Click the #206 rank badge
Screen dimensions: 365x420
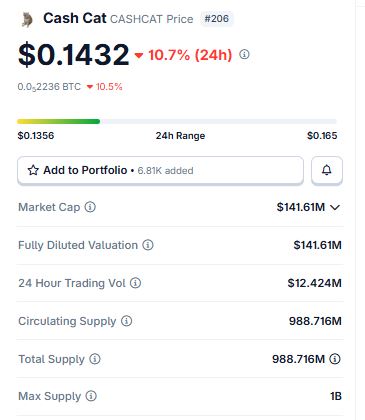pos(217,18)
